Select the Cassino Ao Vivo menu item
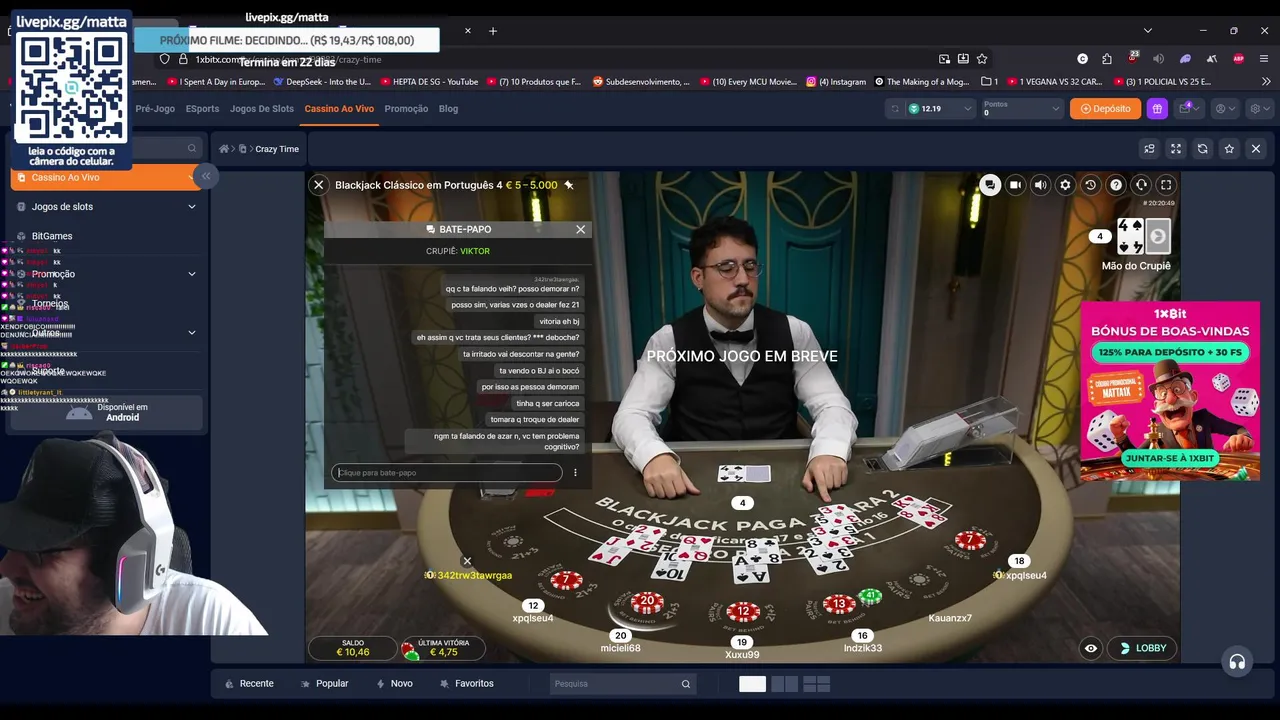 pos(339,108)
